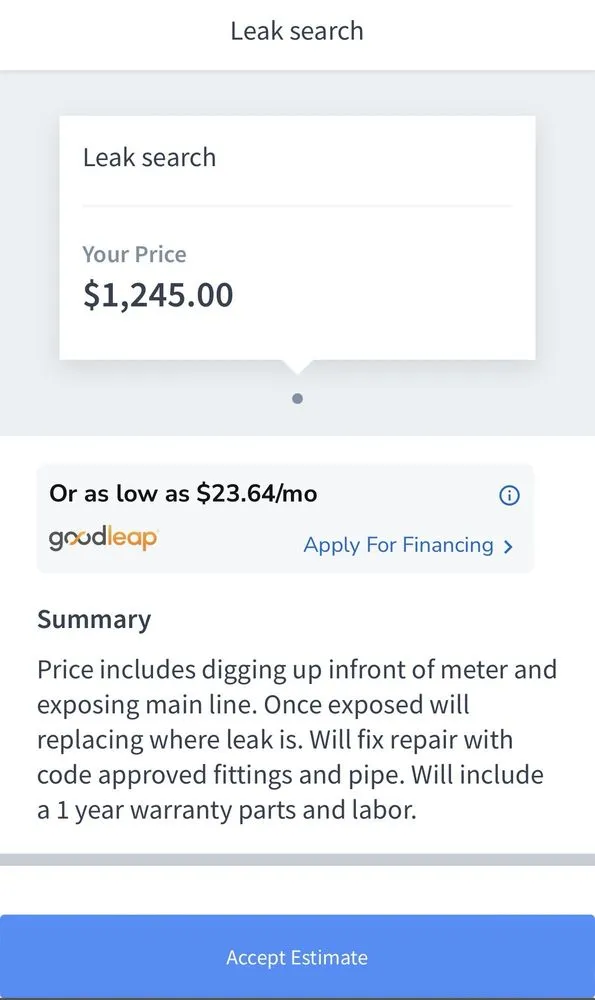
Task: Expand financing details via the info icon
Action: [x=509, y=495]
